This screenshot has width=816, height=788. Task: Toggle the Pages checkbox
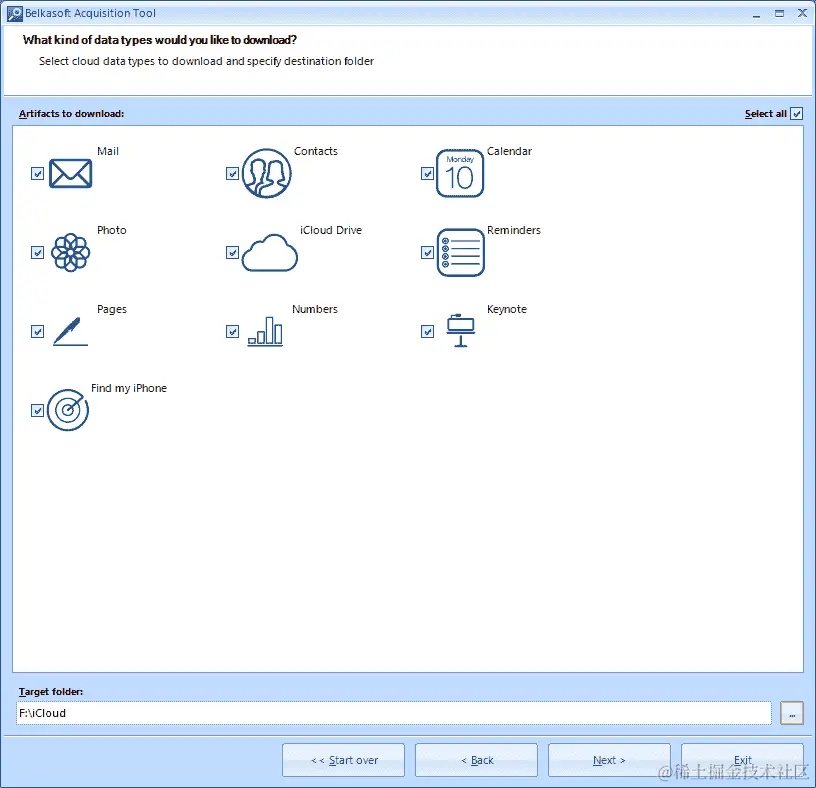pos(37,332)
